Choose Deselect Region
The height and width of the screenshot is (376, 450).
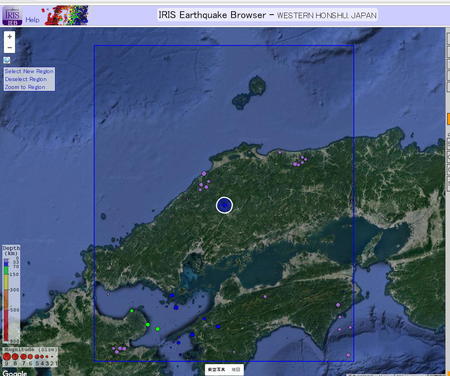[x=26, y=79]
